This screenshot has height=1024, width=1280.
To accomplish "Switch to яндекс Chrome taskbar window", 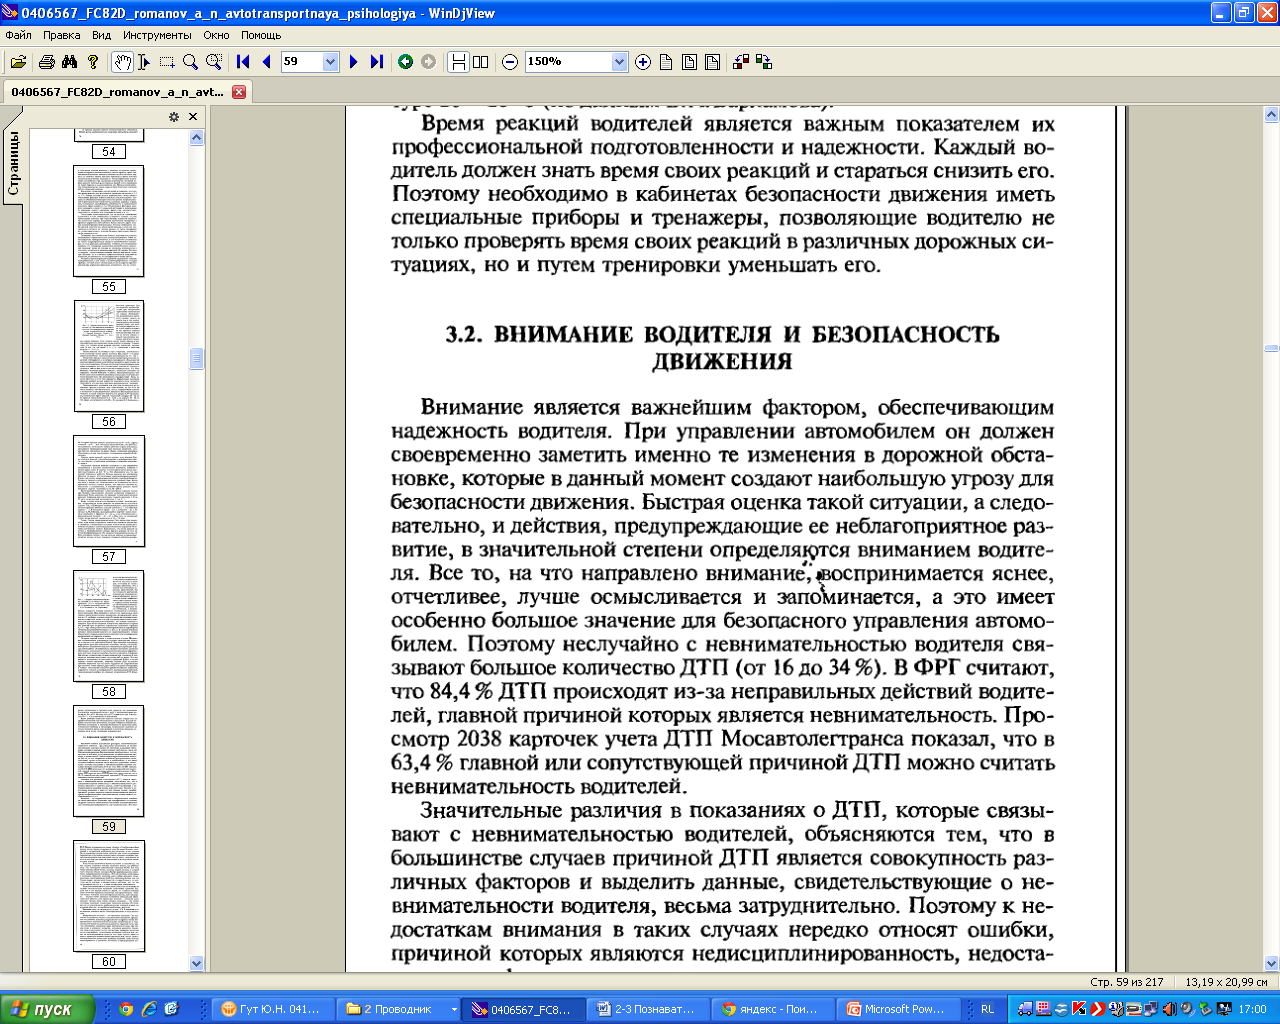I will point(773,1009).
